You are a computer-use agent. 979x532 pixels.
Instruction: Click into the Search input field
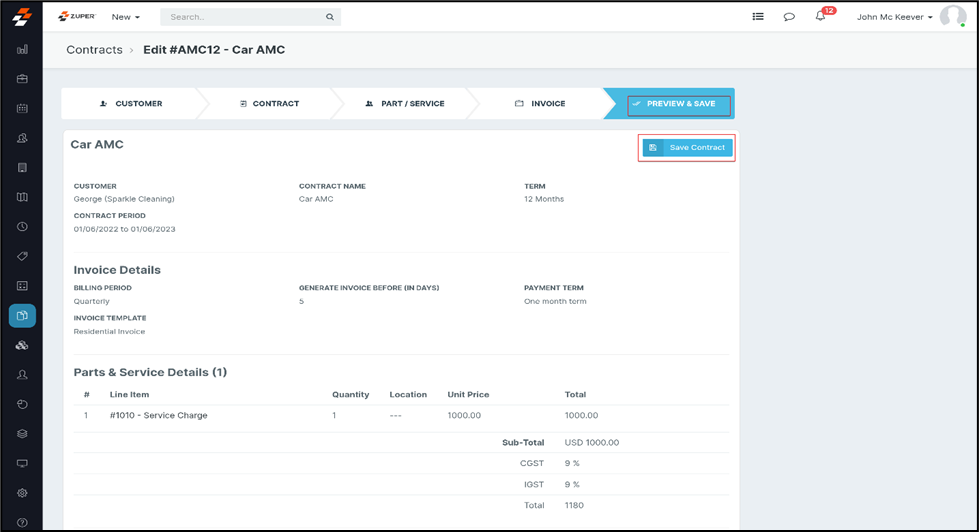coord(245,17)
